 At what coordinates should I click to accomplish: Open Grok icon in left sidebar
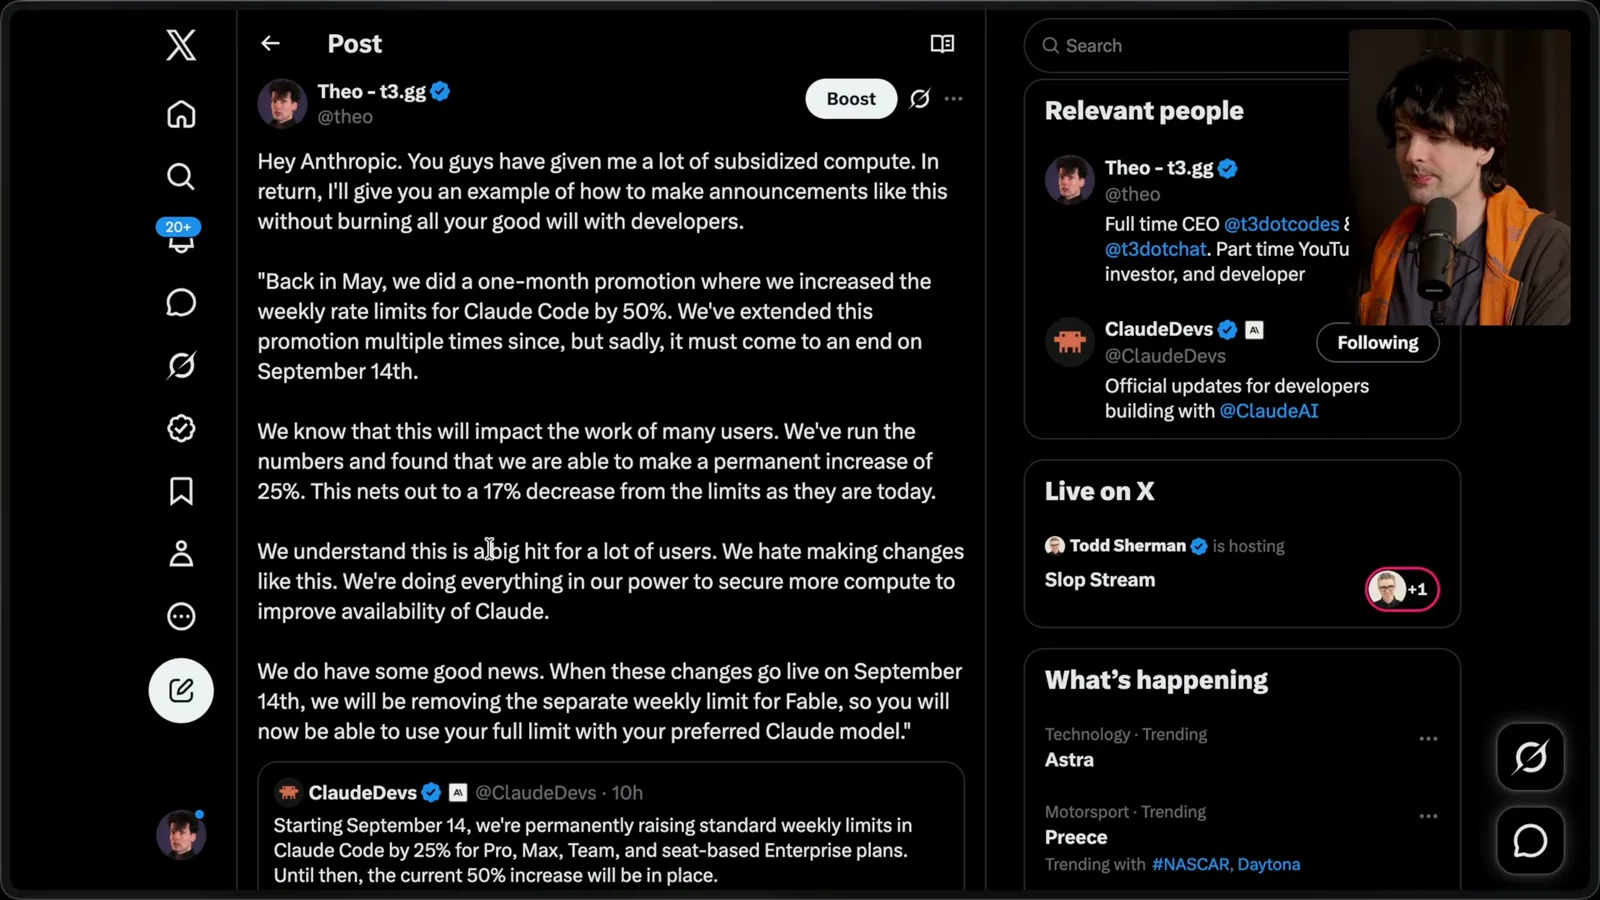click(x=181, y=365)
